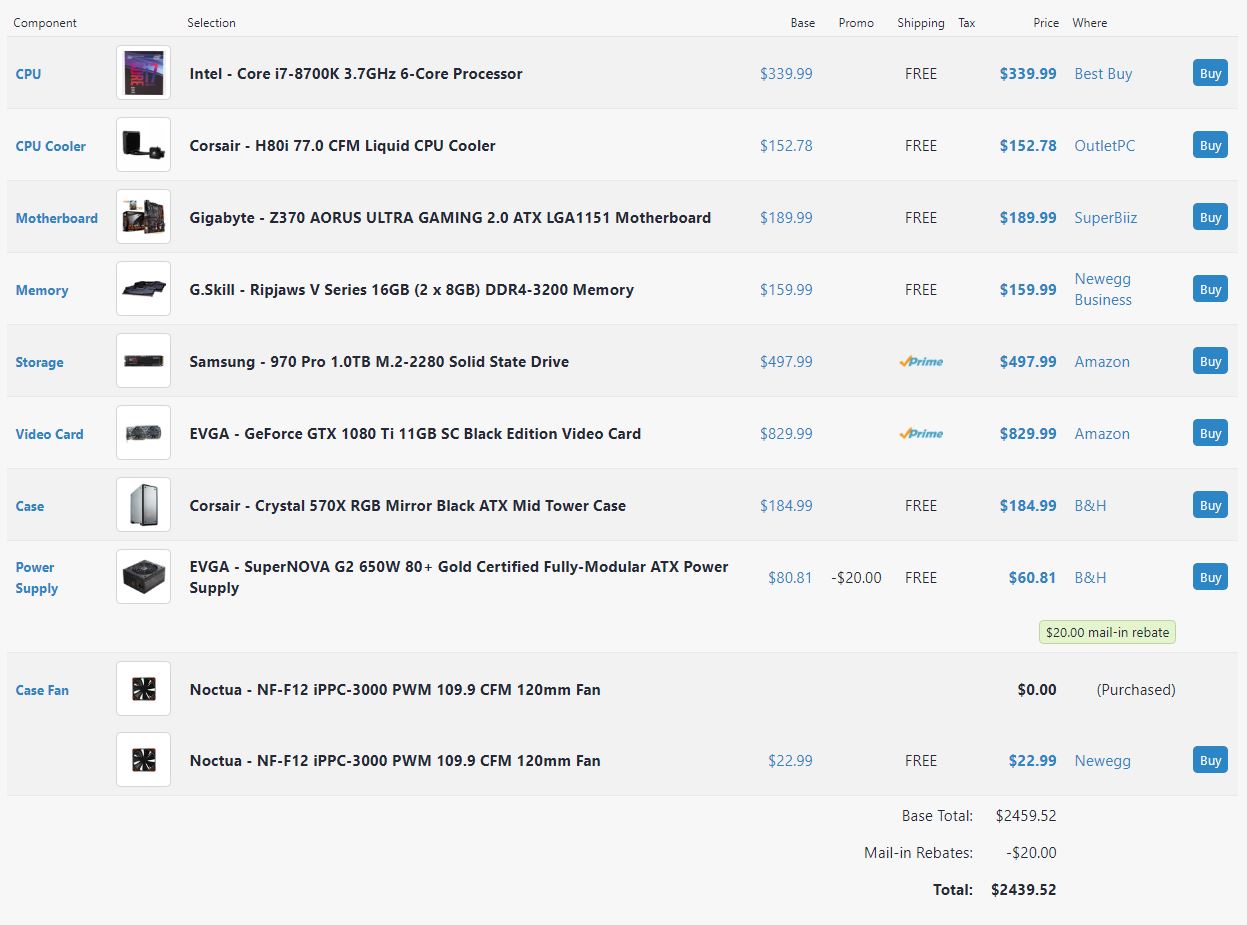
Task: Open the Motherboard component link
Action: click(57, 218)
